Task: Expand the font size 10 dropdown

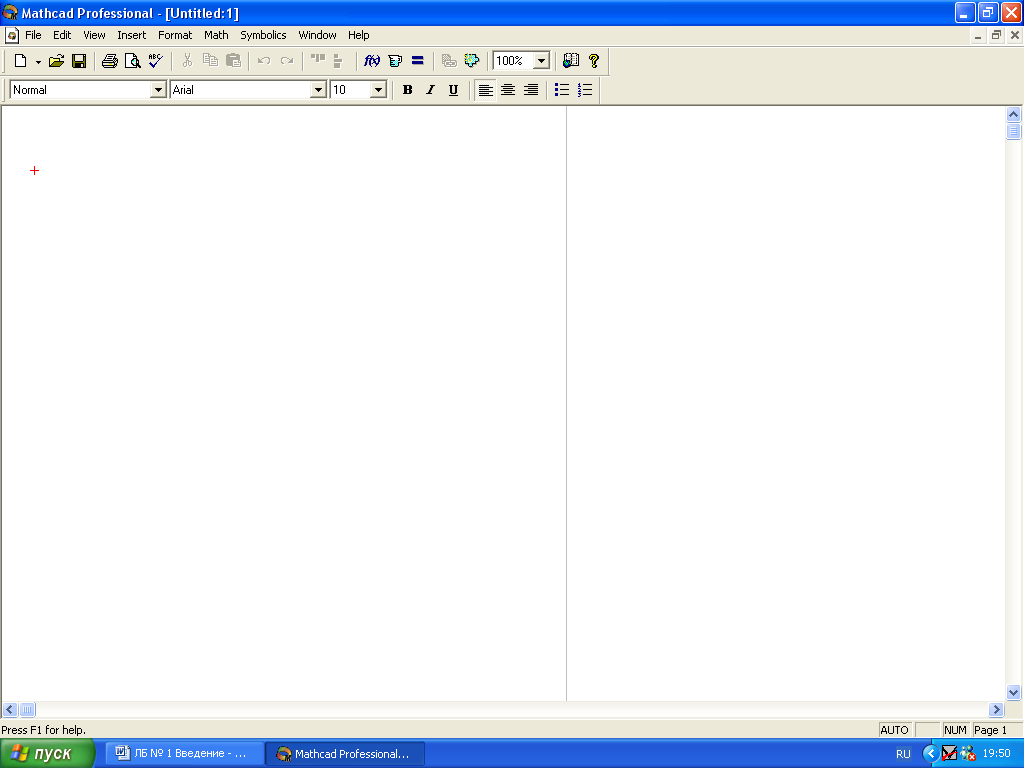Action: pos(378,90)
